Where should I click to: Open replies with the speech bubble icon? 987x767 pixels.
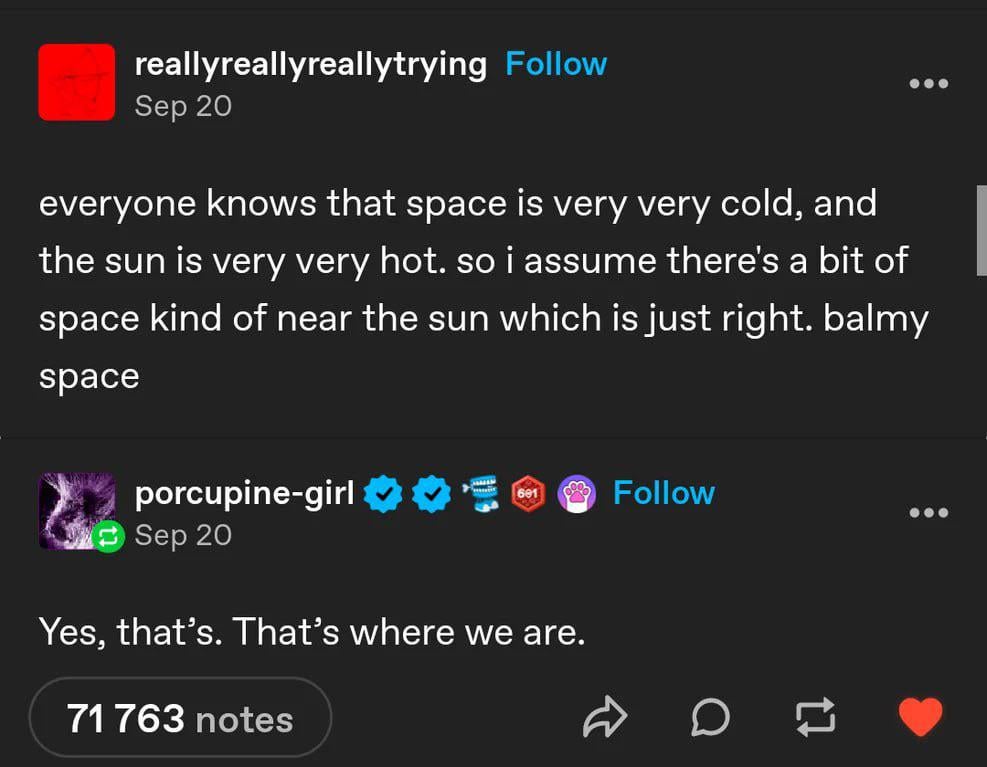coord(711,718)
